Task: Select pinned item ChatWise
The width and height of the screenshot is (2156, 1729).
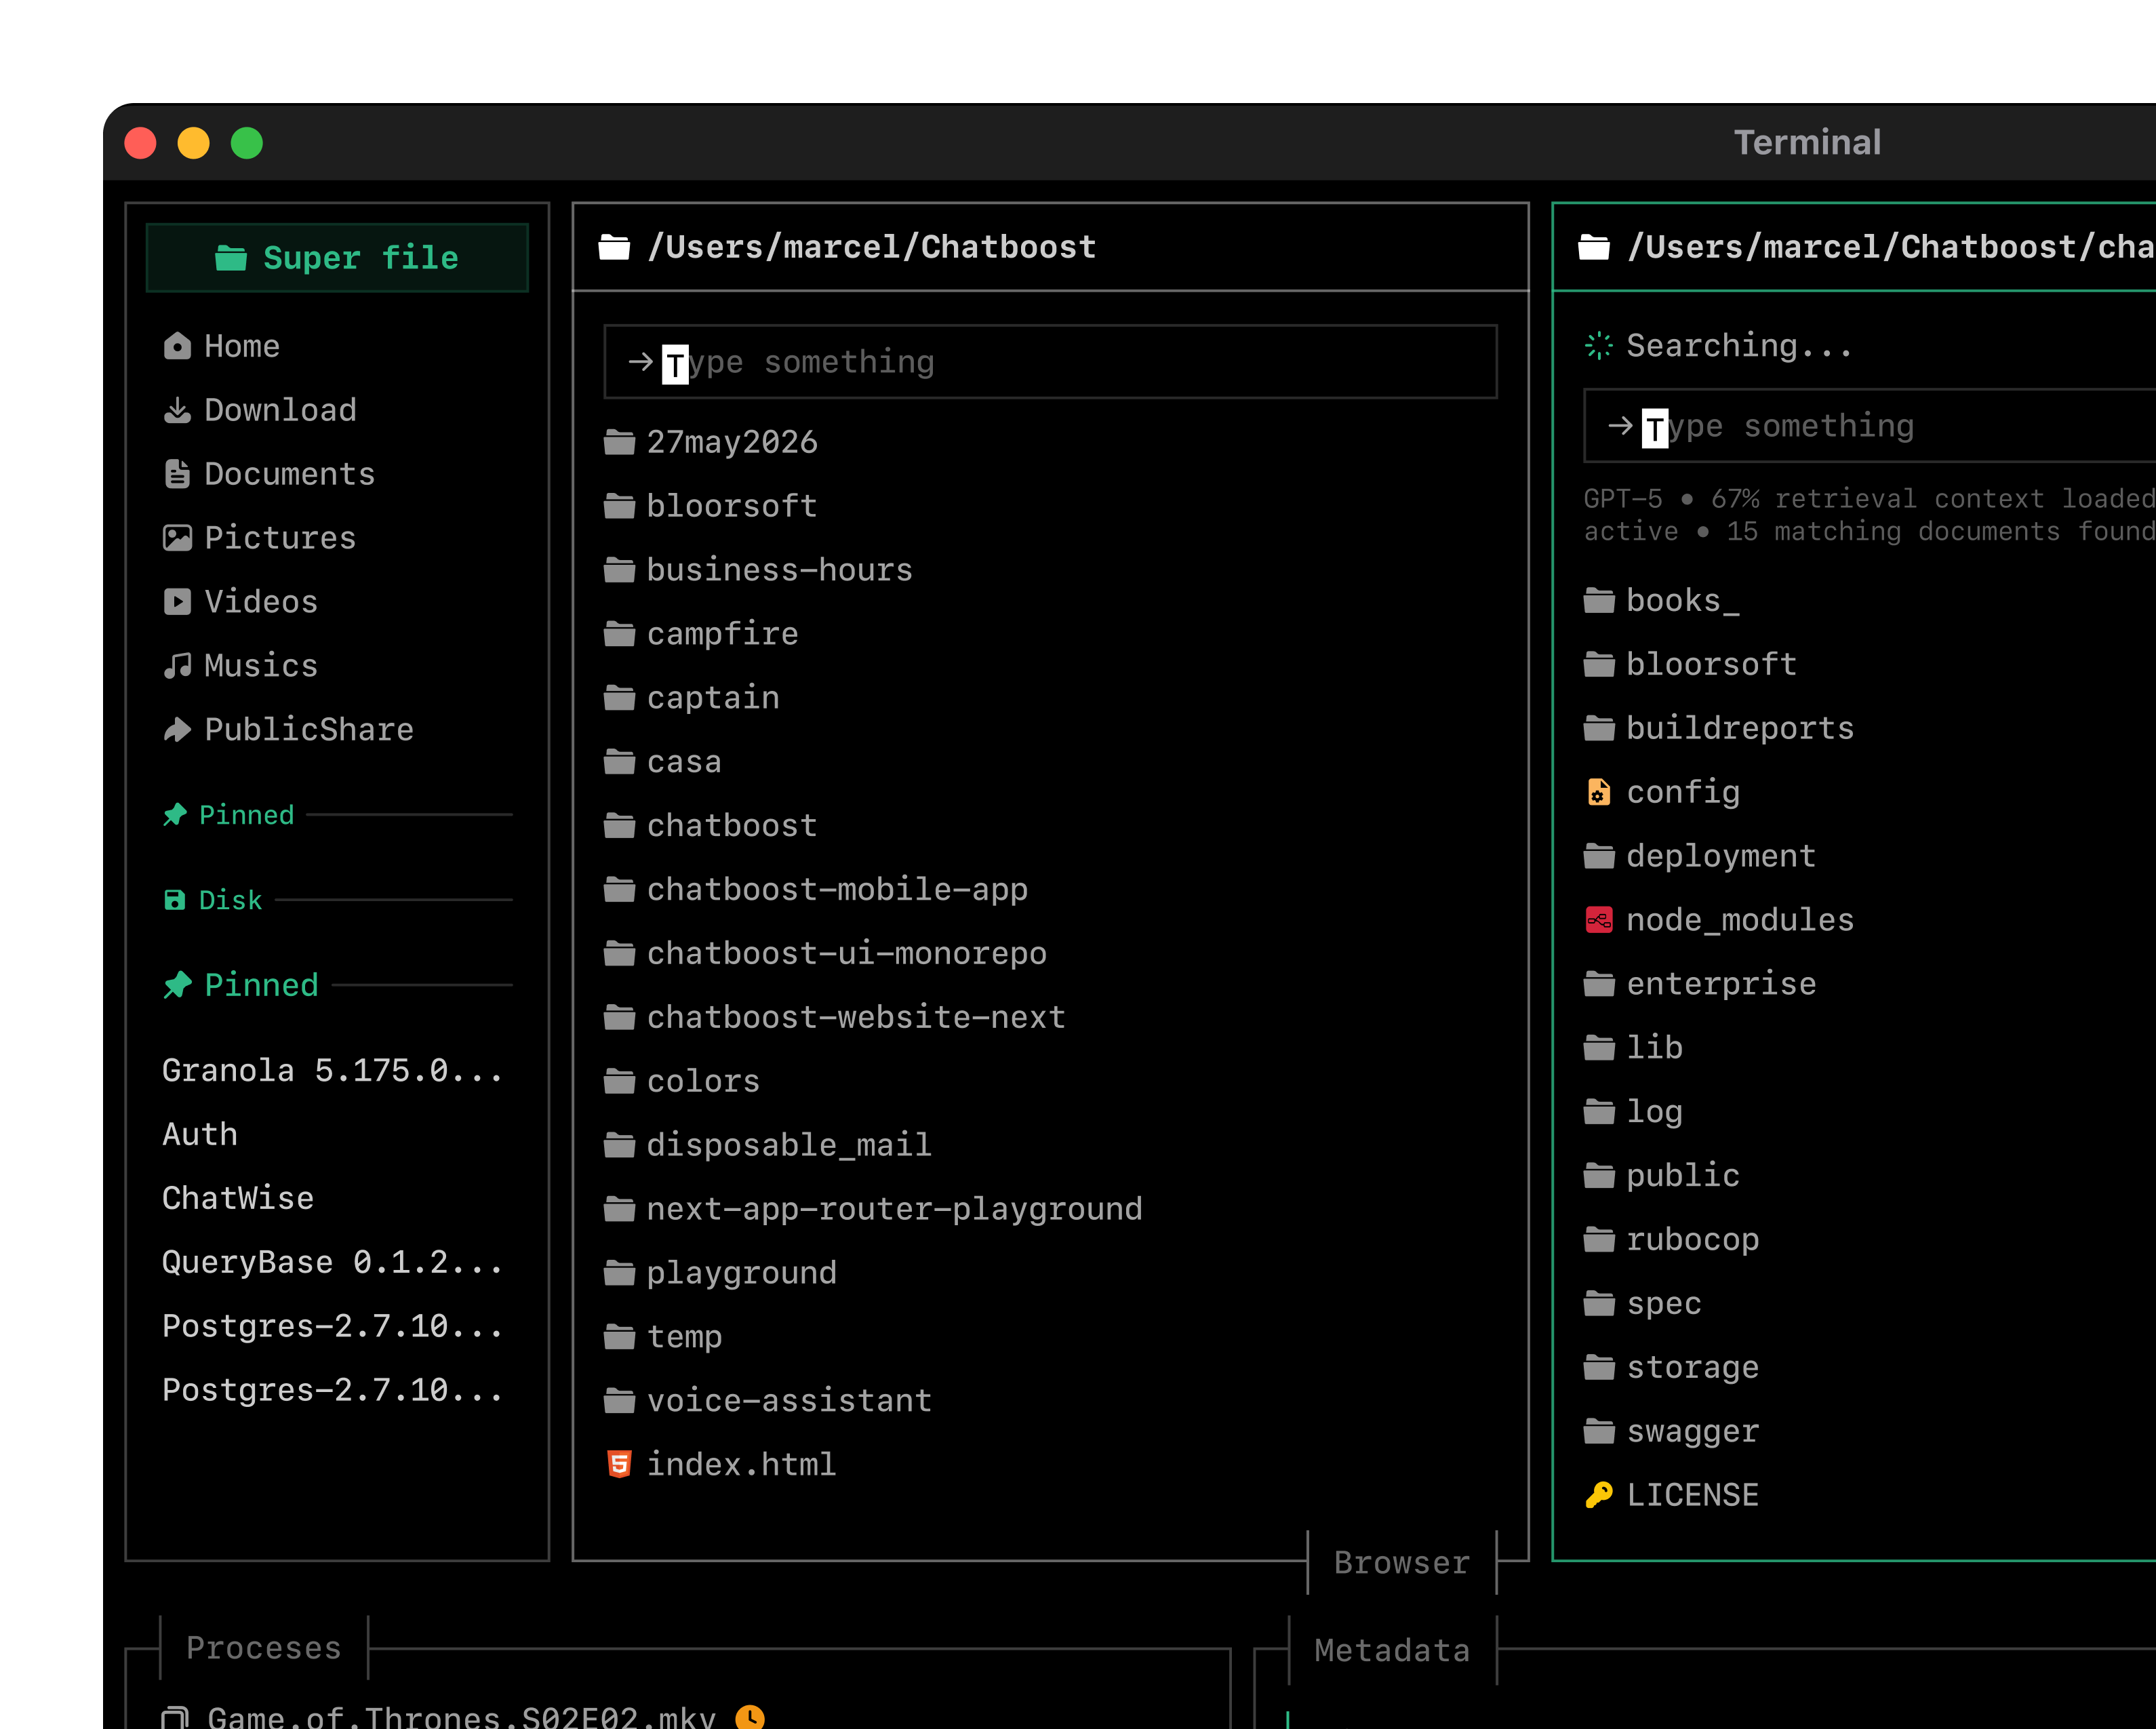Action: (238, 1198)
